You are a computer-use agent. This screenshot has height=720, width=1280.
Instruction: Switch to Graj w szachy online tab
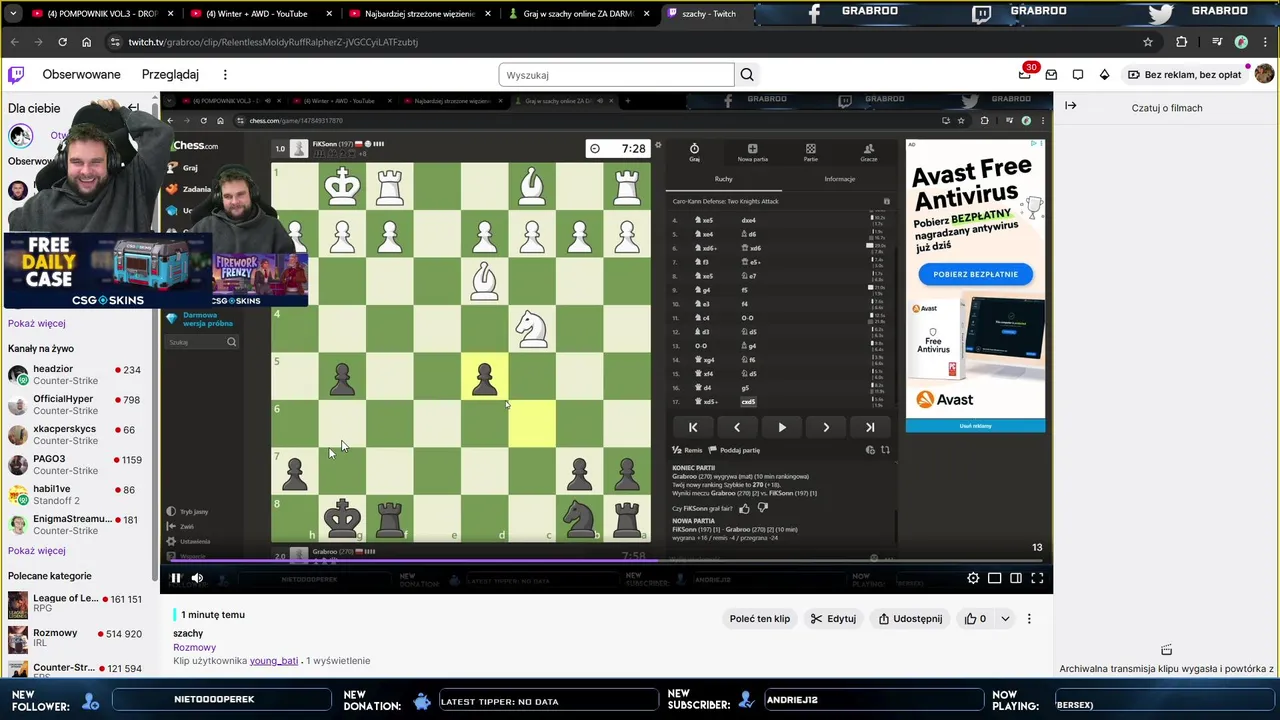[577, 14]
